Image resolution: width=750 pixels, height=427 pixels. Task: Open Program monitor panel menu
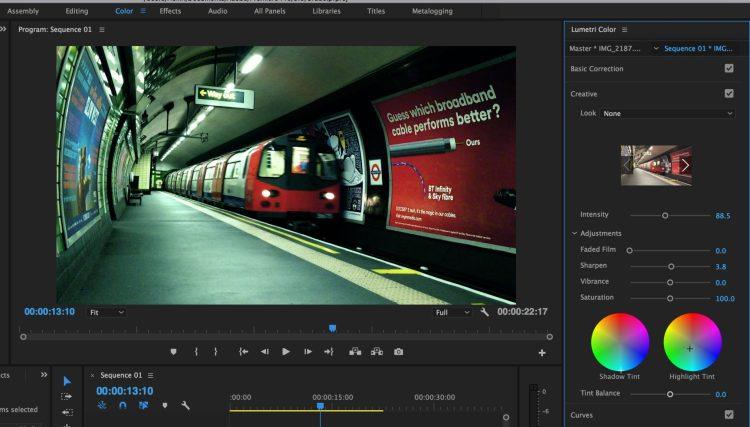pyautogui.click(x=102, y=30)
